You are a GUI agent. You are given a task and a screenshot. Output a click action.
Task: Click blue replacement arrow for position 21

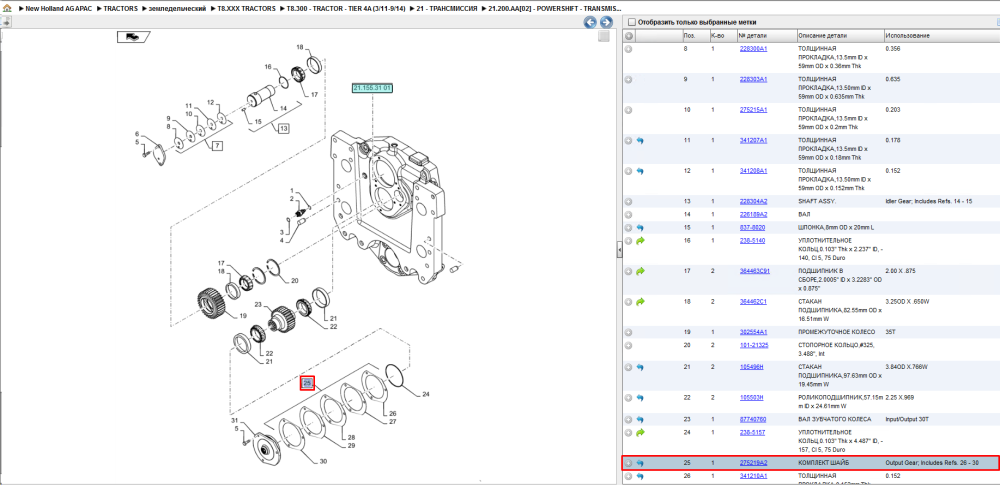coord(640,368)
